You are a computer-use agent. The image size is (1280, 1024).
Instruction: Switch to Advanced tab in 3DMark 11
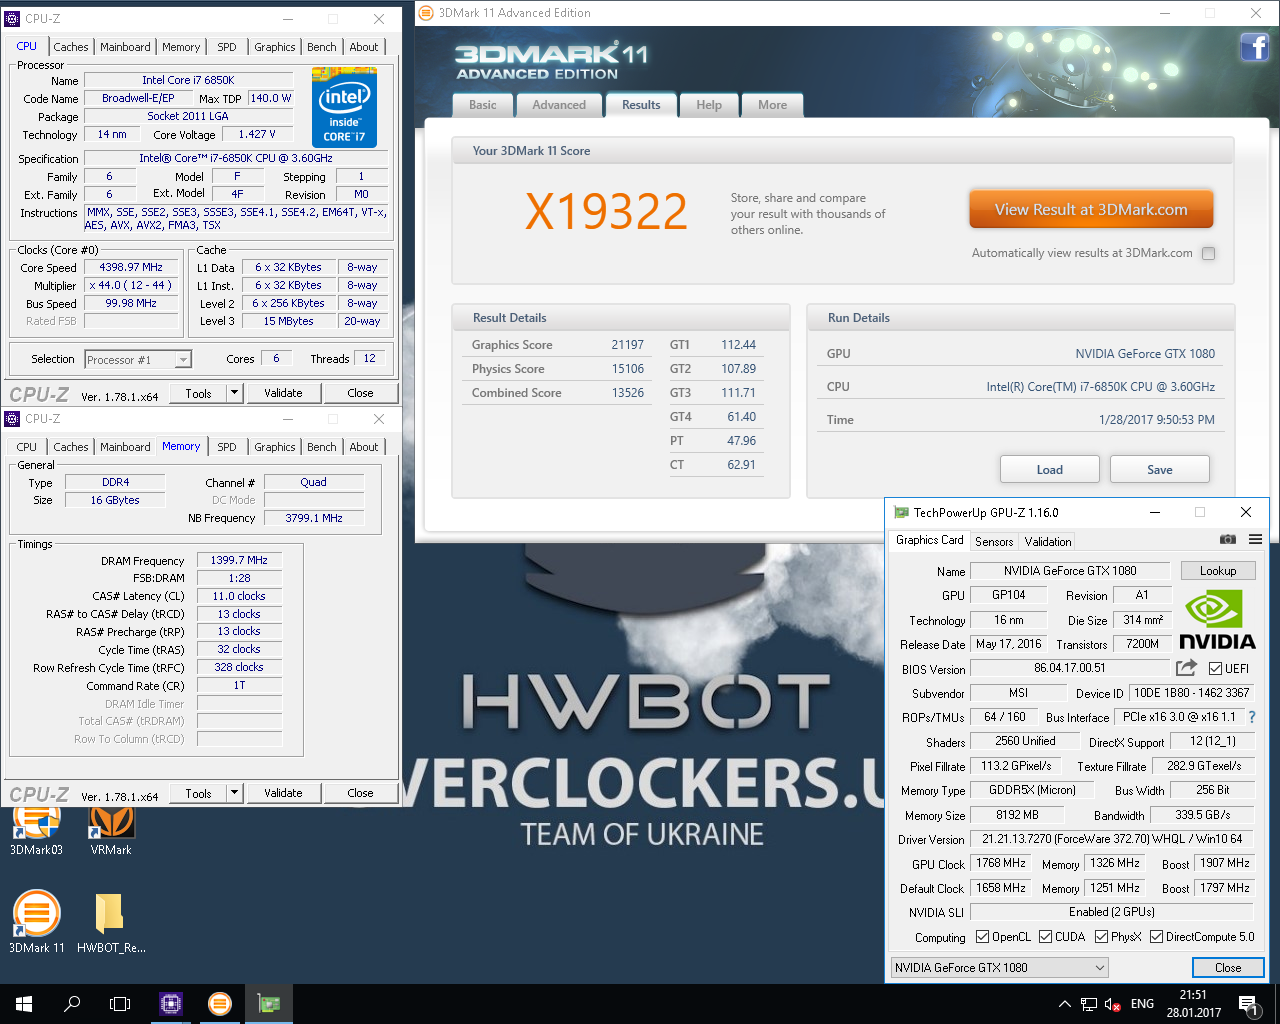click(559, 105)
